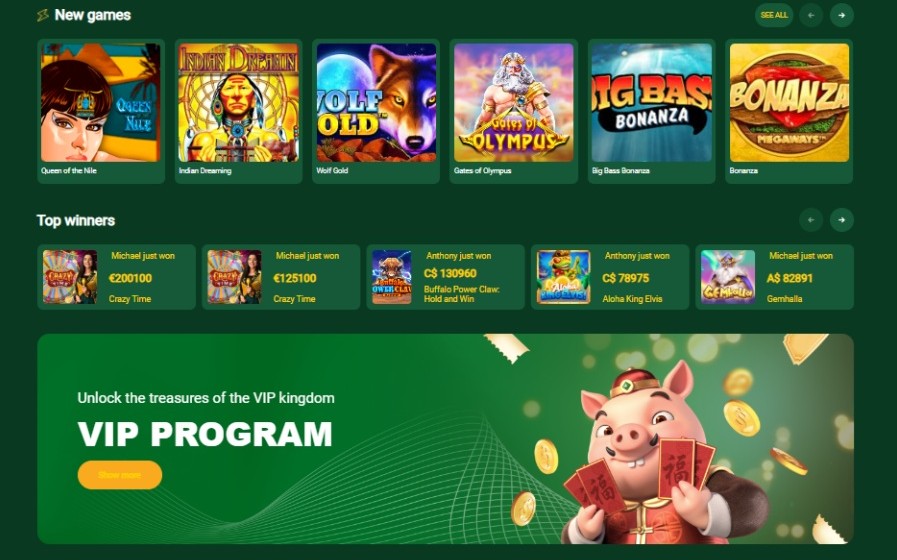The height and width of the screenshot is (560, 897).
Task: Open Crazy Time icon for €200100 win
Action: [x=70, y=277]
